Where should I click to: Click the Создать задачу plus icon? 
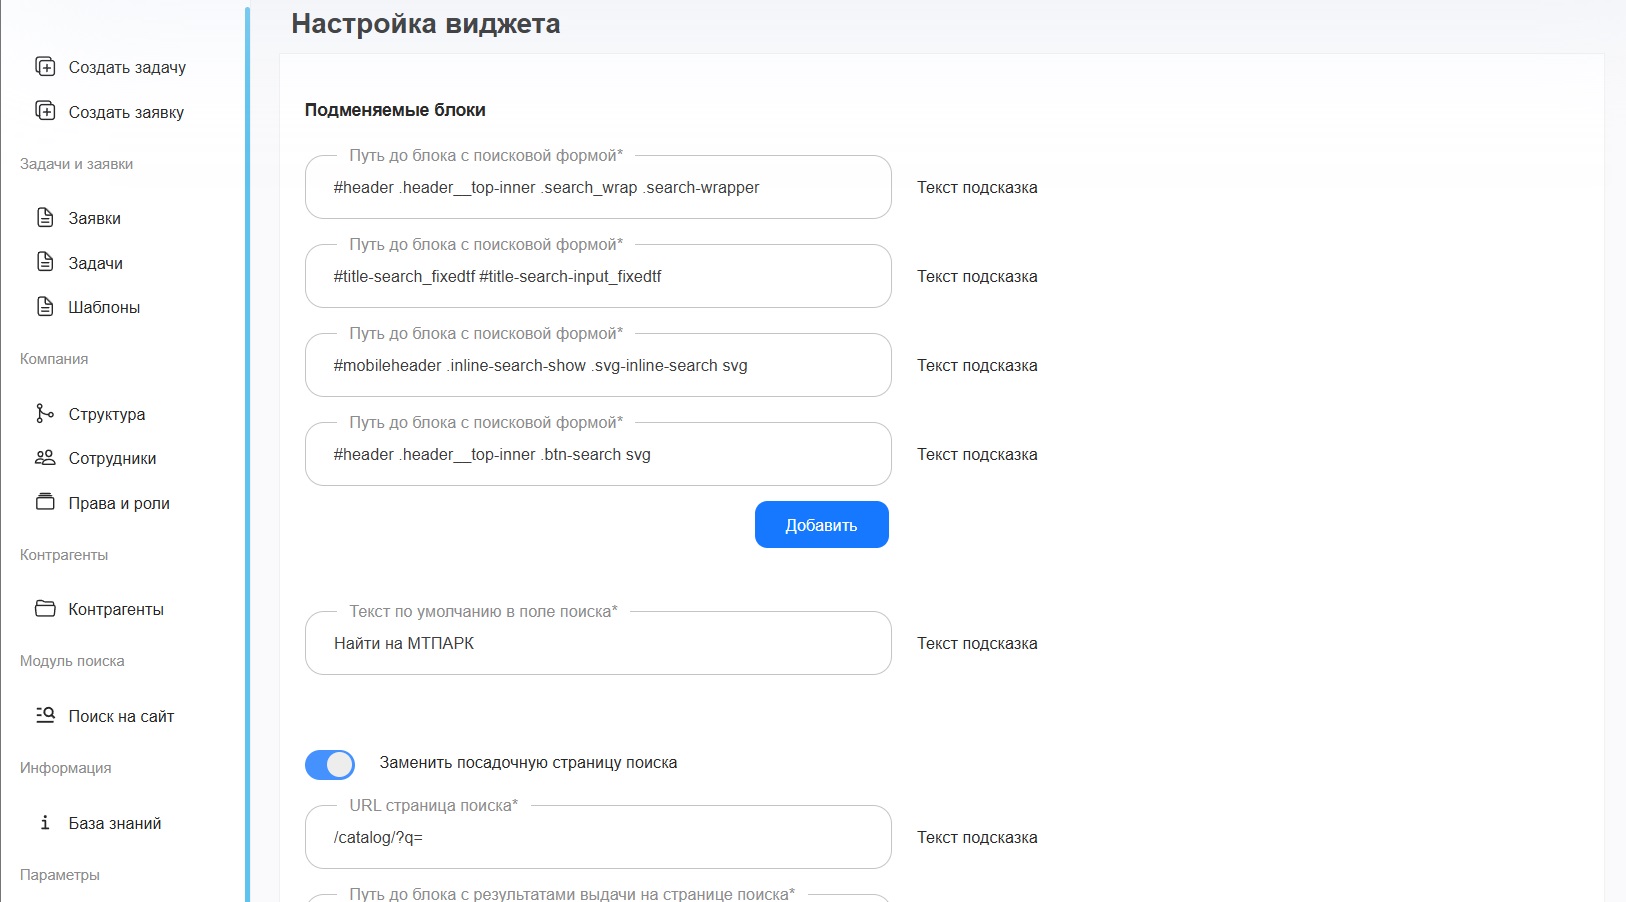click(45, 66)
